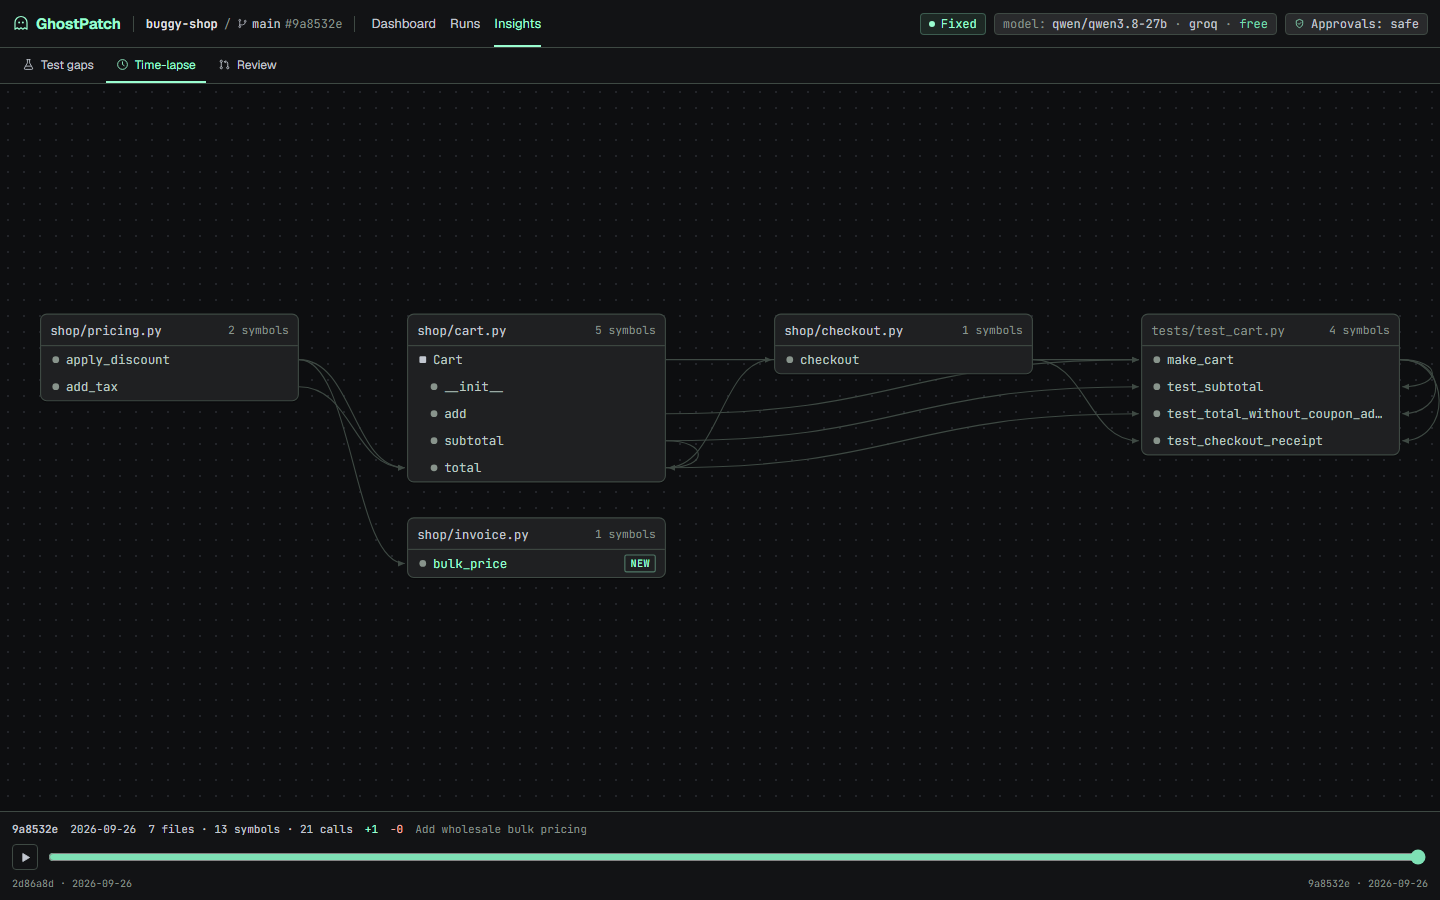Select the Insights tab
The height and width of the screenshot is (900, 1440).
(517, 24)
